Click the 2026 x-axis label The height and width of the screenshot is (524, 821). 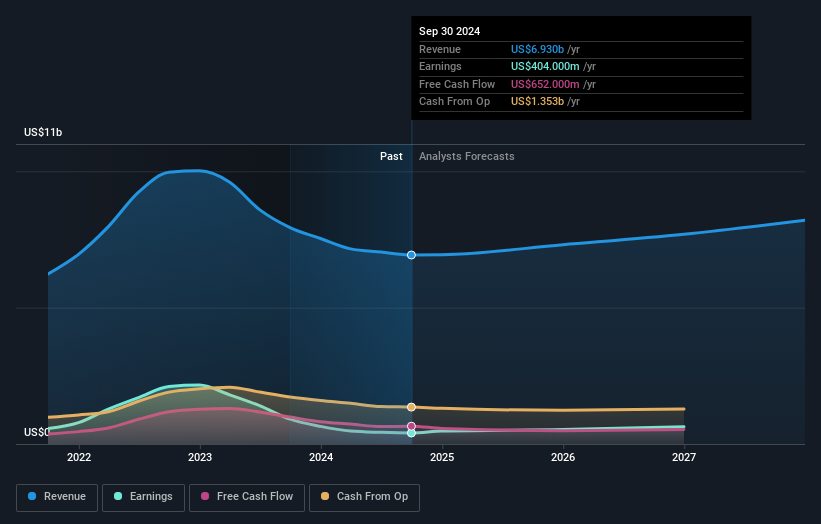coord(563,457)
